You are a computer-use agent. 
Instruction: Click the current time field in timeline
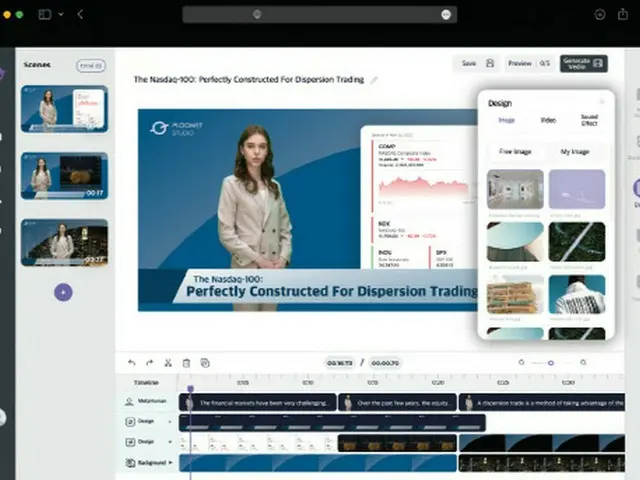(340, 363)
